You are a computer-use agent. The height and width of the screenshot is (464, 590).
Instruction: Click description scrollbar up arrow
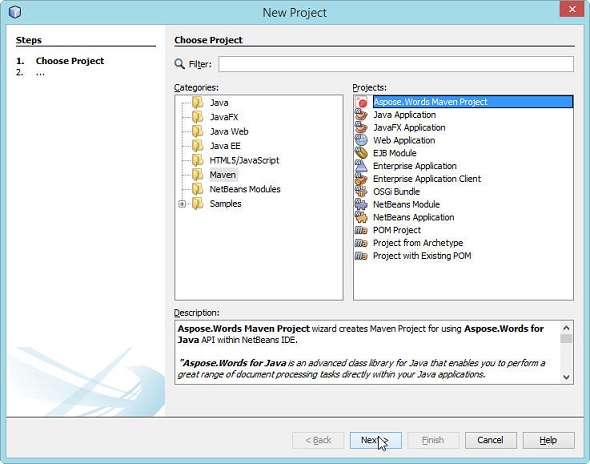(x=566, y=328)
